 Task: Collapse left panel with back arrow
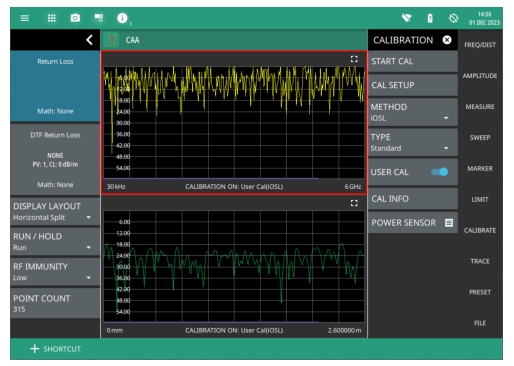pyautogui.click(x=89, y=40)
